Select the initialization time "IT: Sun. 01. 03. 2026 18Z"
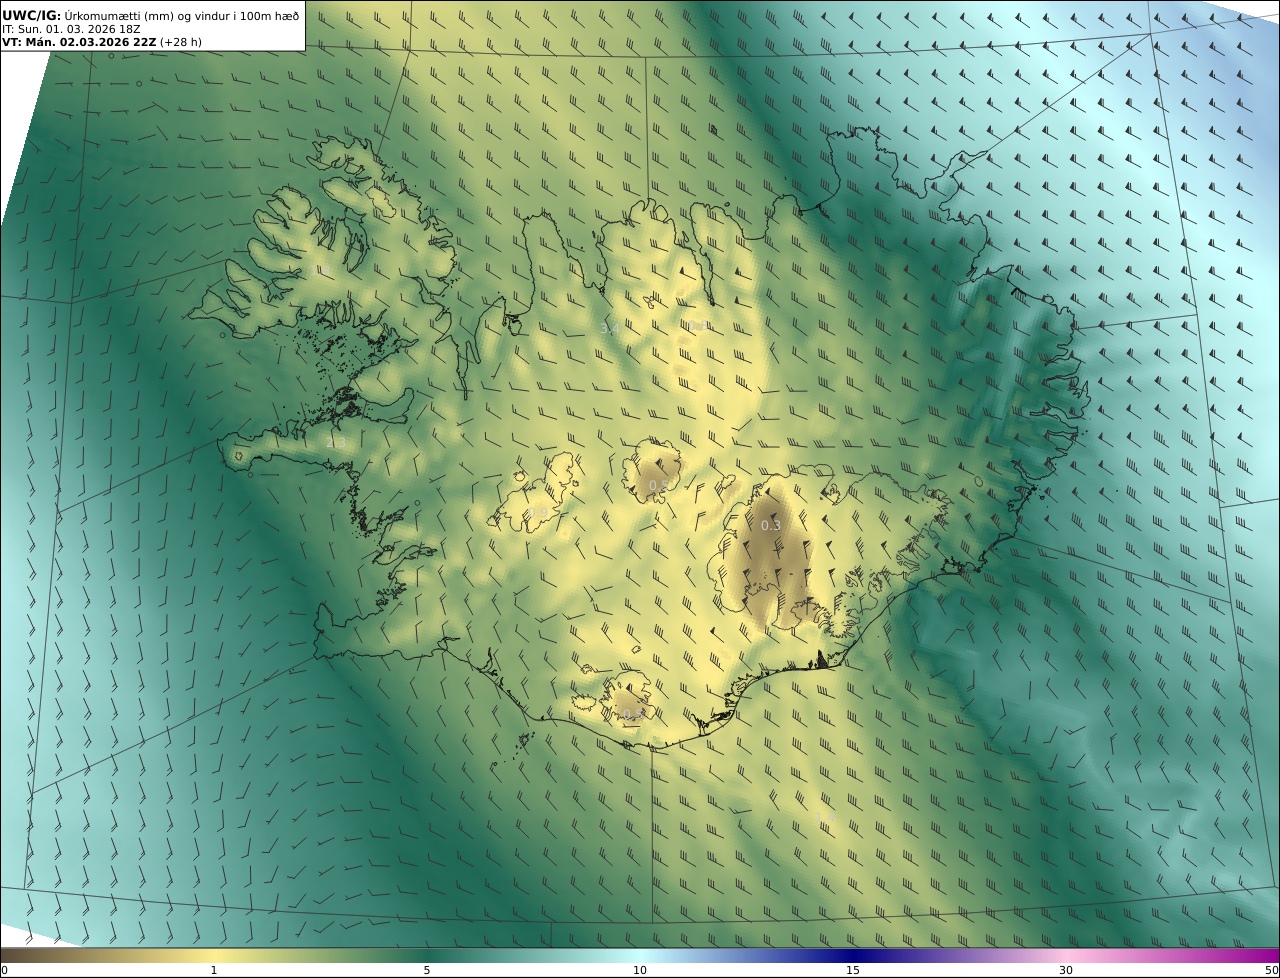Viewport: 1280px width, 978px height. [x=72, y=29]
